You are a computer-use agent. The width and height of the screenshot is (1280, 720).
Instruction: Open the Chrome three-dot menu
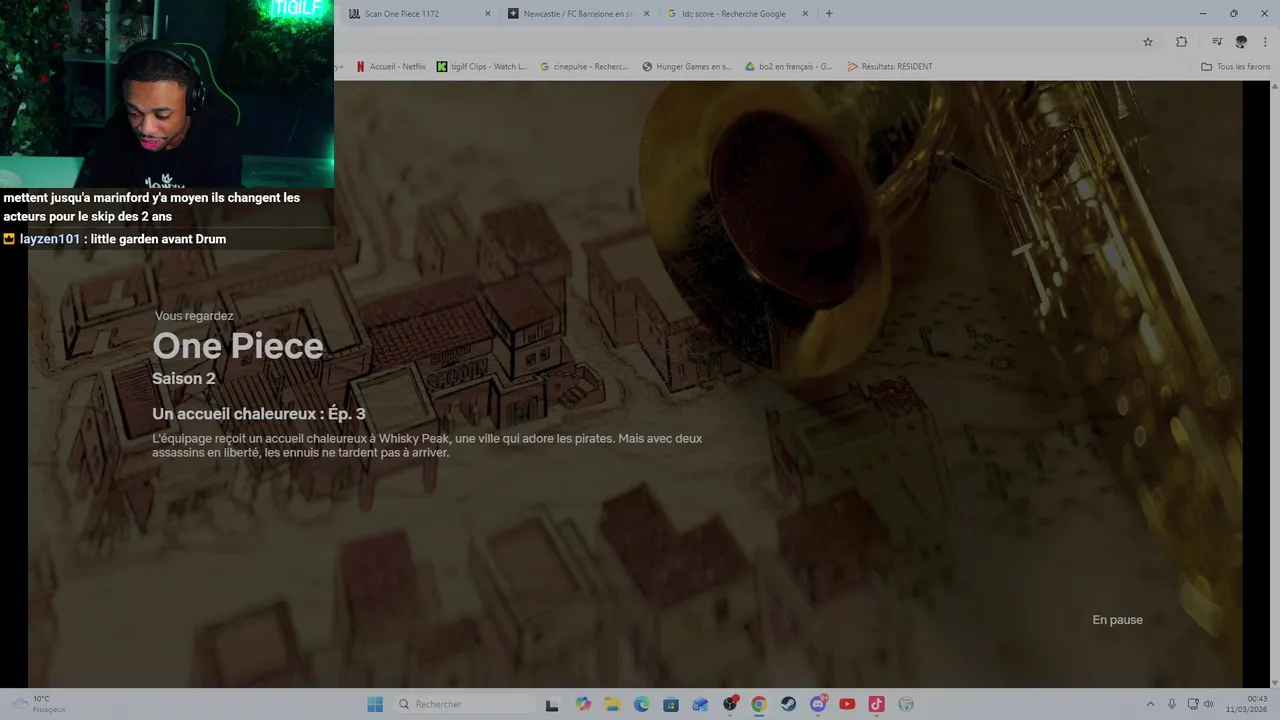(x=1265, y=42)
